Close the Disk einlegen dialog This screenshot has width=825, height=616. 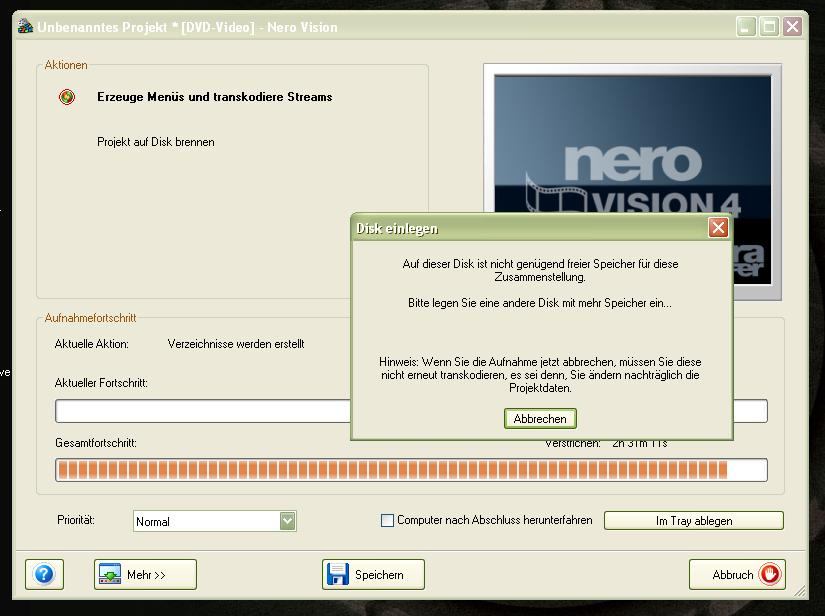pos(718,228)
